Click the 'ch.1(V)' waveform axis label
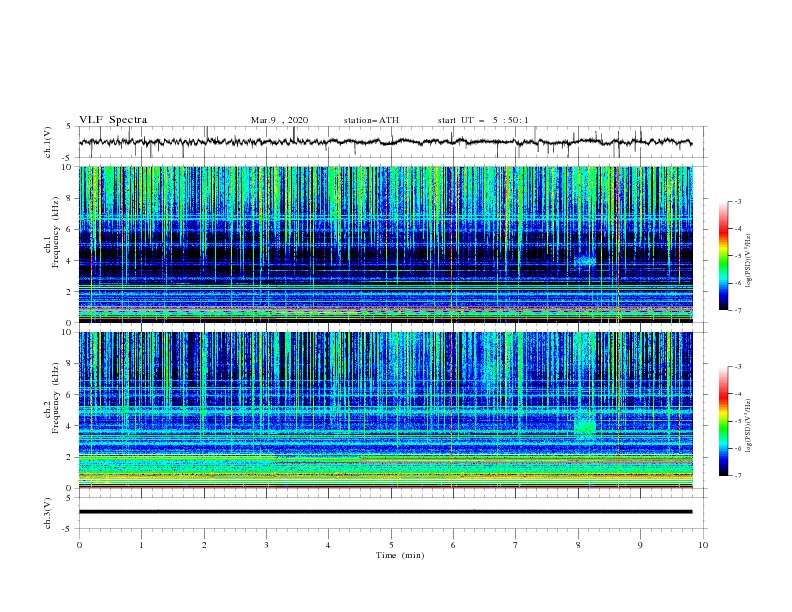This screenshot has height=612, width=792. (48, 142)
